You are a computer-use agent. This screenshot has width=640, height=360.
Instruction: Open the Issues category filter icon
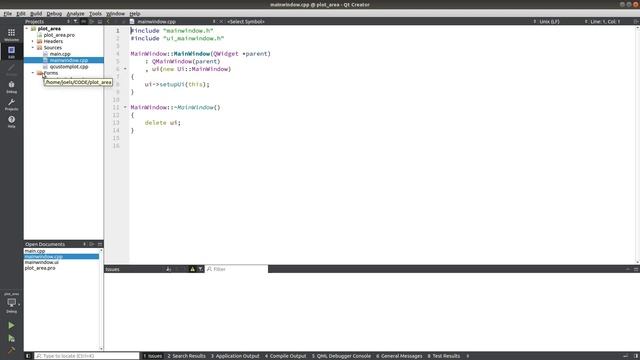(x=200, y=269)
